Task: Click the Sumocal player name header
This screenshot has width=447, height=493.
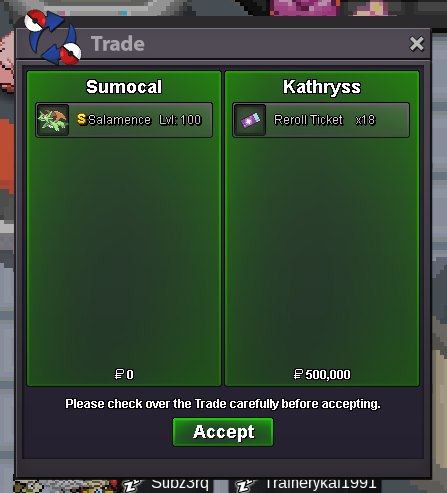Action: point(124,87)
